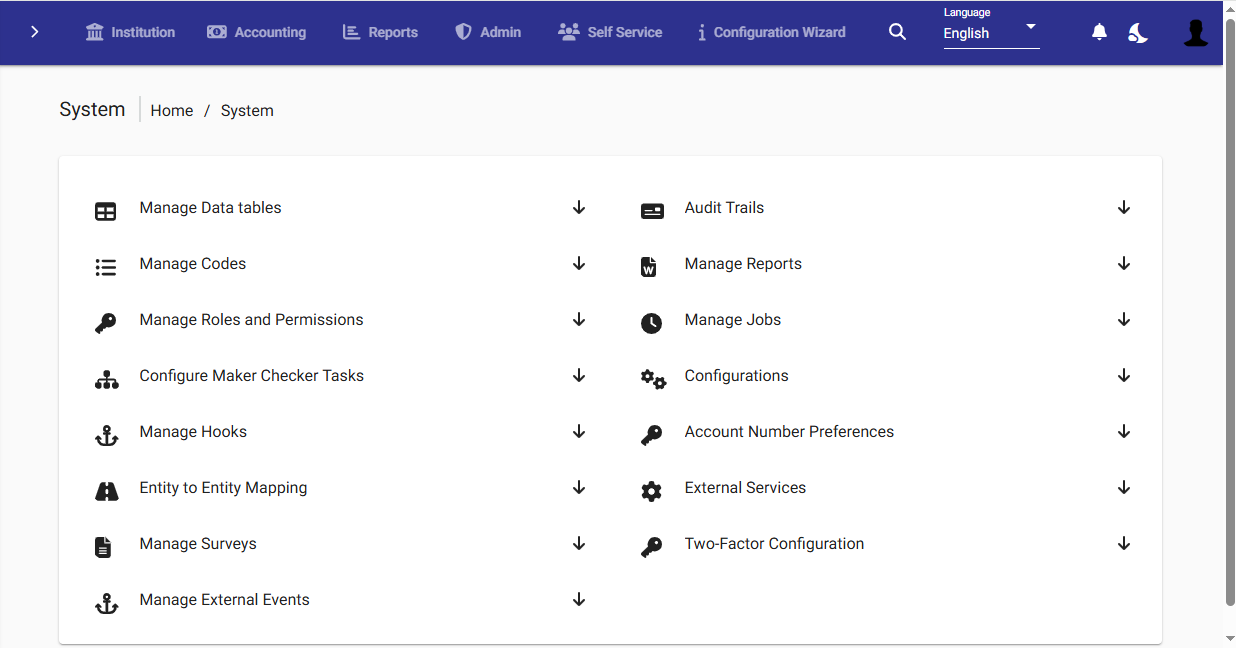Click the down arrow for Audit Trails

coord(1124,208)
